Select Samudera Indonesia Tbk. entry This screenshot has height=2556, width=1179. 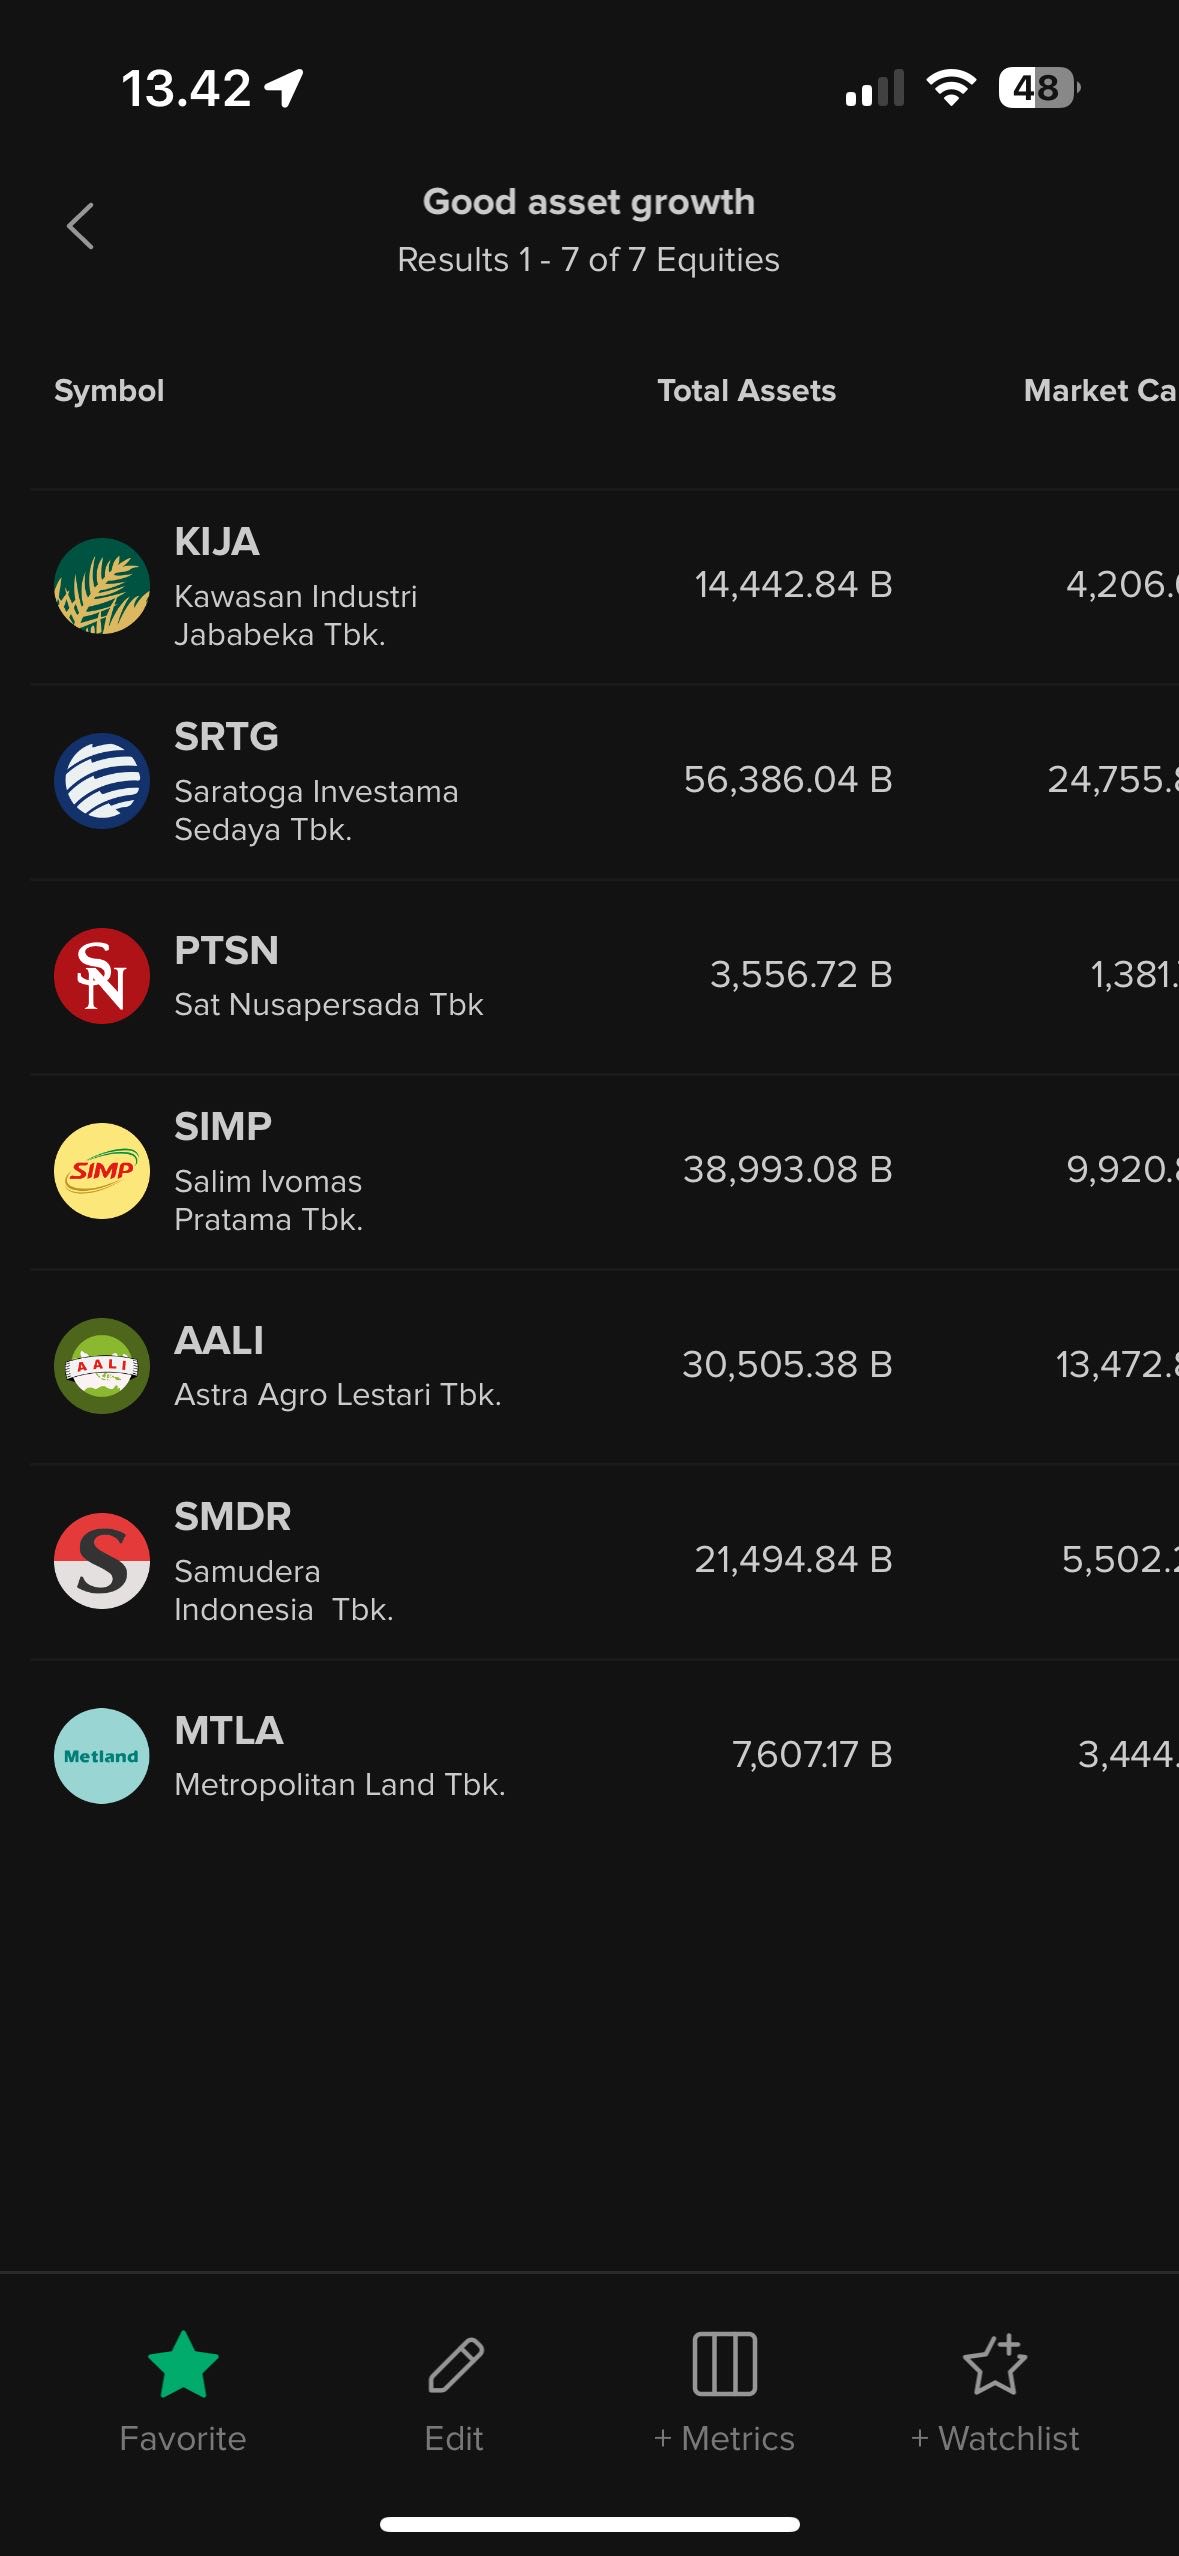click(604, 1561)
